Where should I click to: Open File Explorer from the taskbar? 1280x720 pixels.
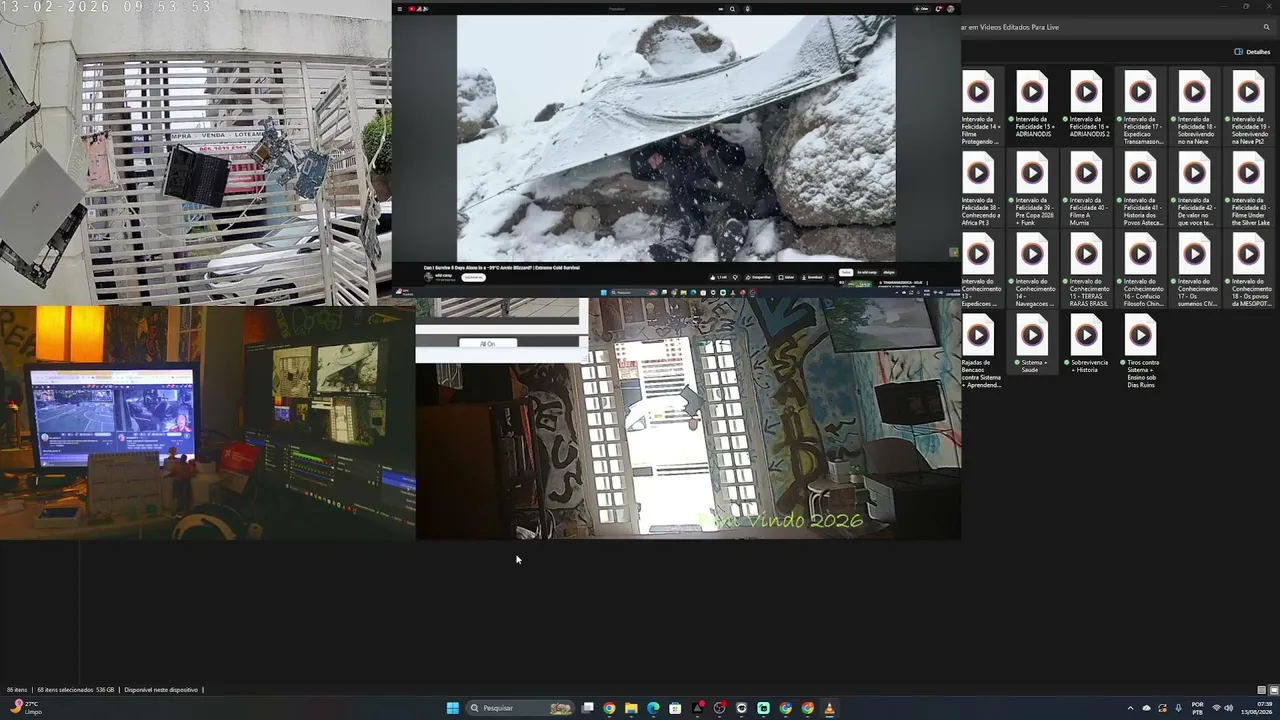click(x=631, y=708)
